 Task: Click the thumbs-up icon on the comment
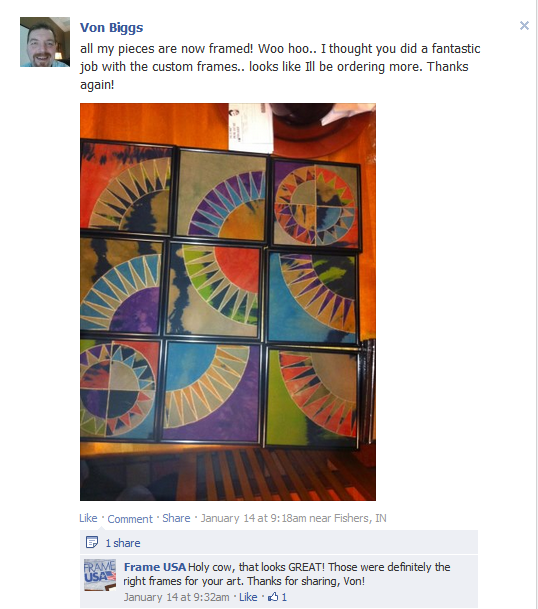click(273, 597)
